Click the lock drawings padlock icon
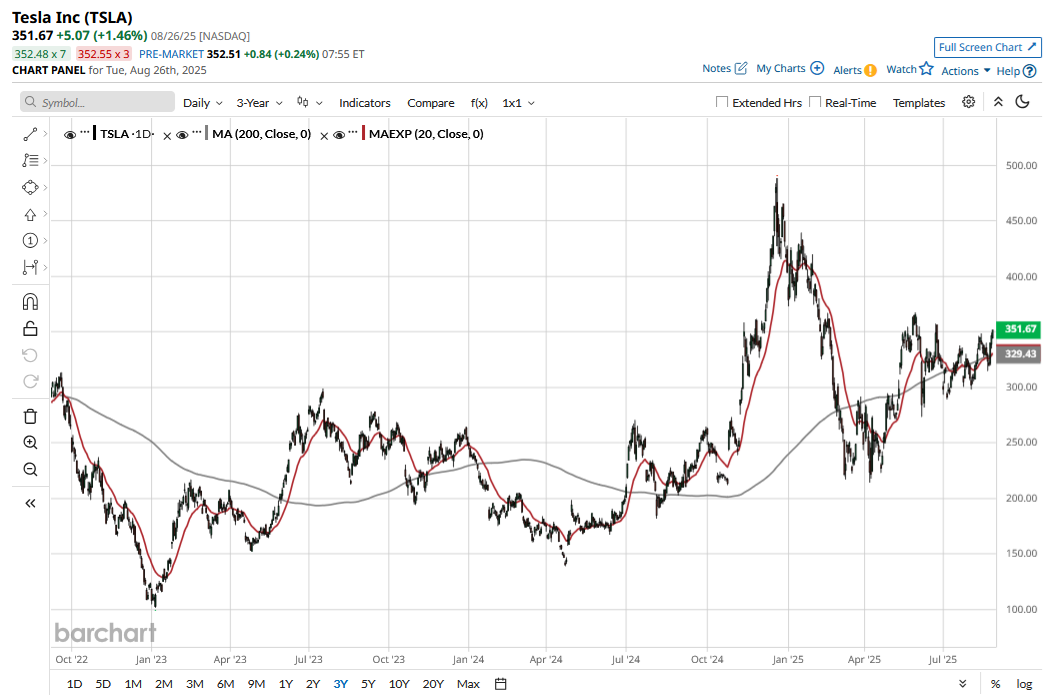The image size is (1060, 698). pyautogui.click(x=30, y=328)
